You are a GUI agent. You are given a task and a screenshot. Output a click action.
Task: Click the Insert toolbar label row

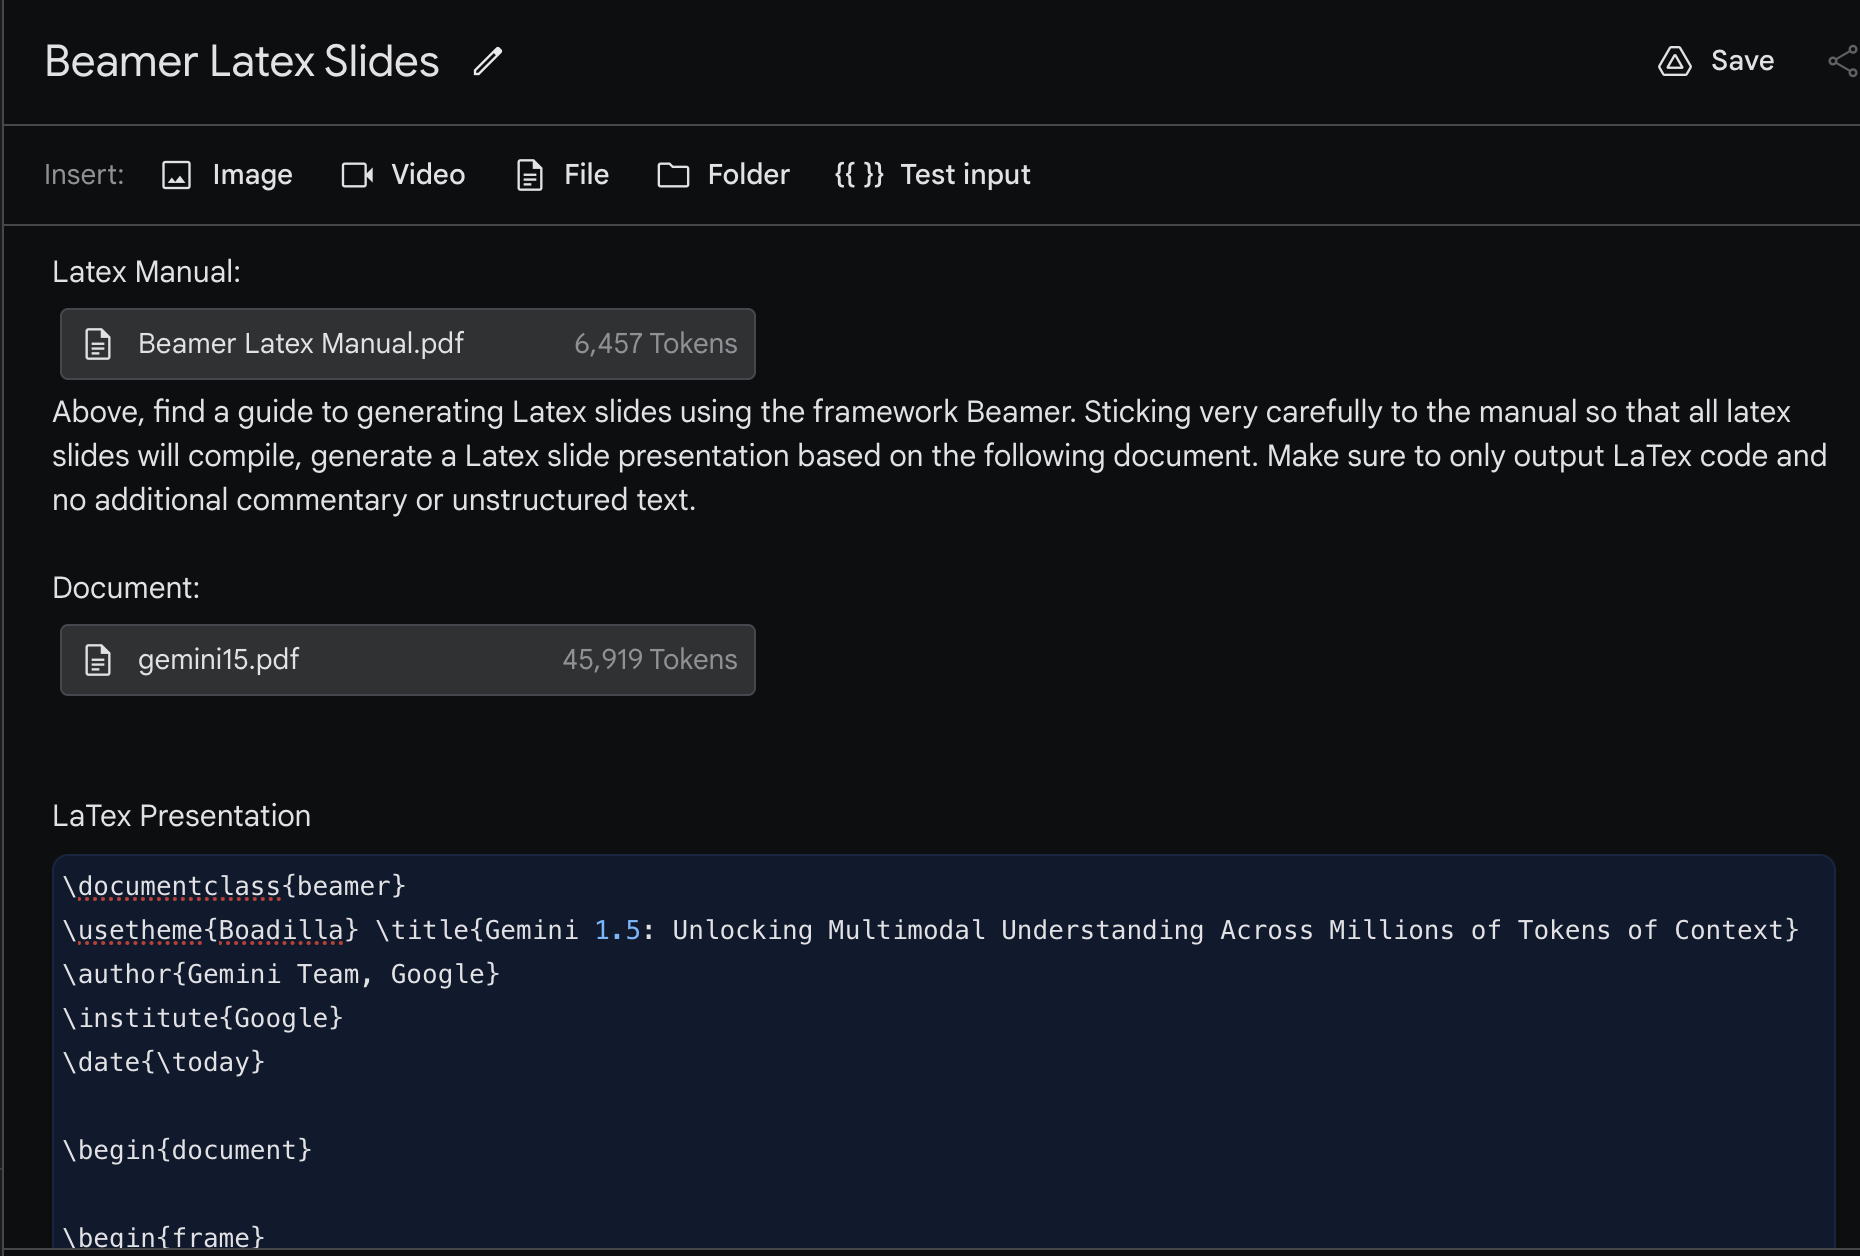[x=84, y=174]
